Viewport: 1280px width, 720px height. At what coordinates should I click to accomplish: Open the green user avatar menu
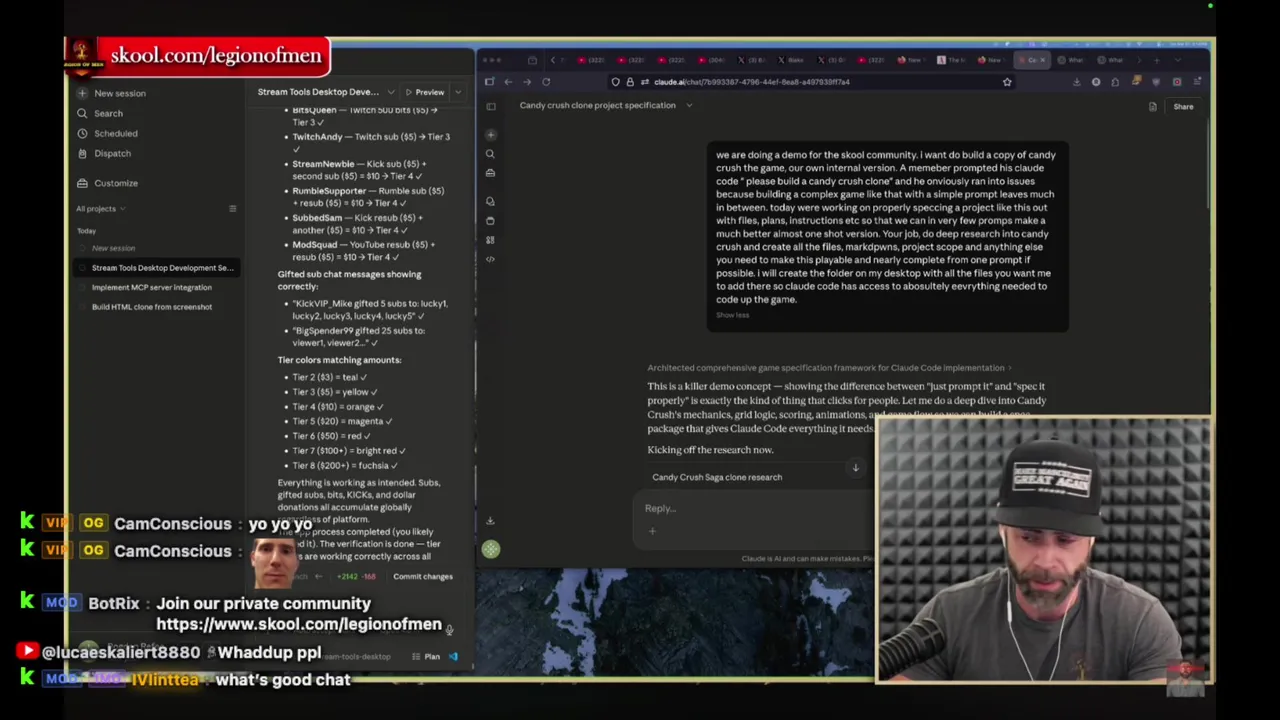(x=490, y=549)
